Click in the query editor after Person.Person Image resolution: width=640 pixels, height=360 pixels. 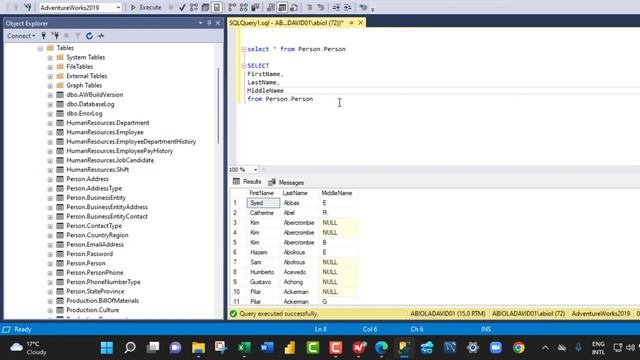pyautogui.click(x=314, y=99)
